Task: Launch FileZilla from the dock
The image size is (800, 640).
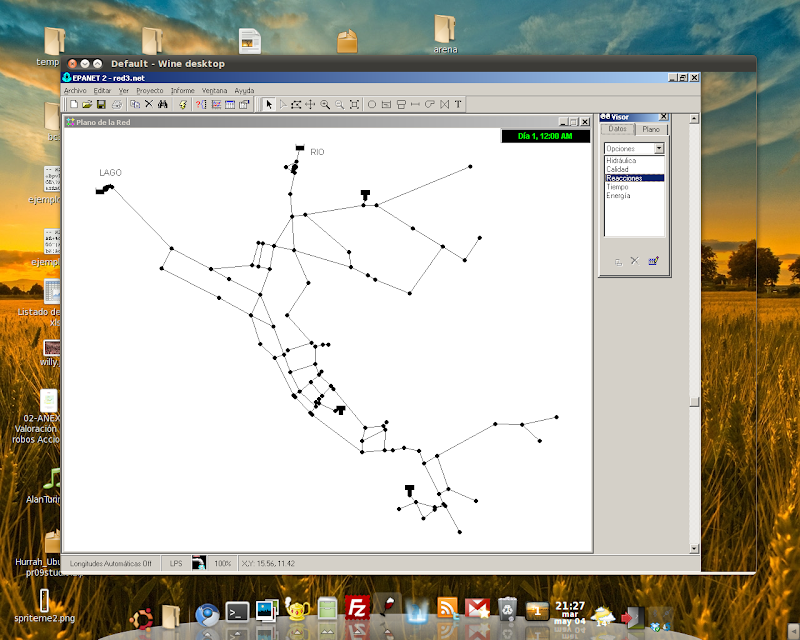Action: (358, 608)
